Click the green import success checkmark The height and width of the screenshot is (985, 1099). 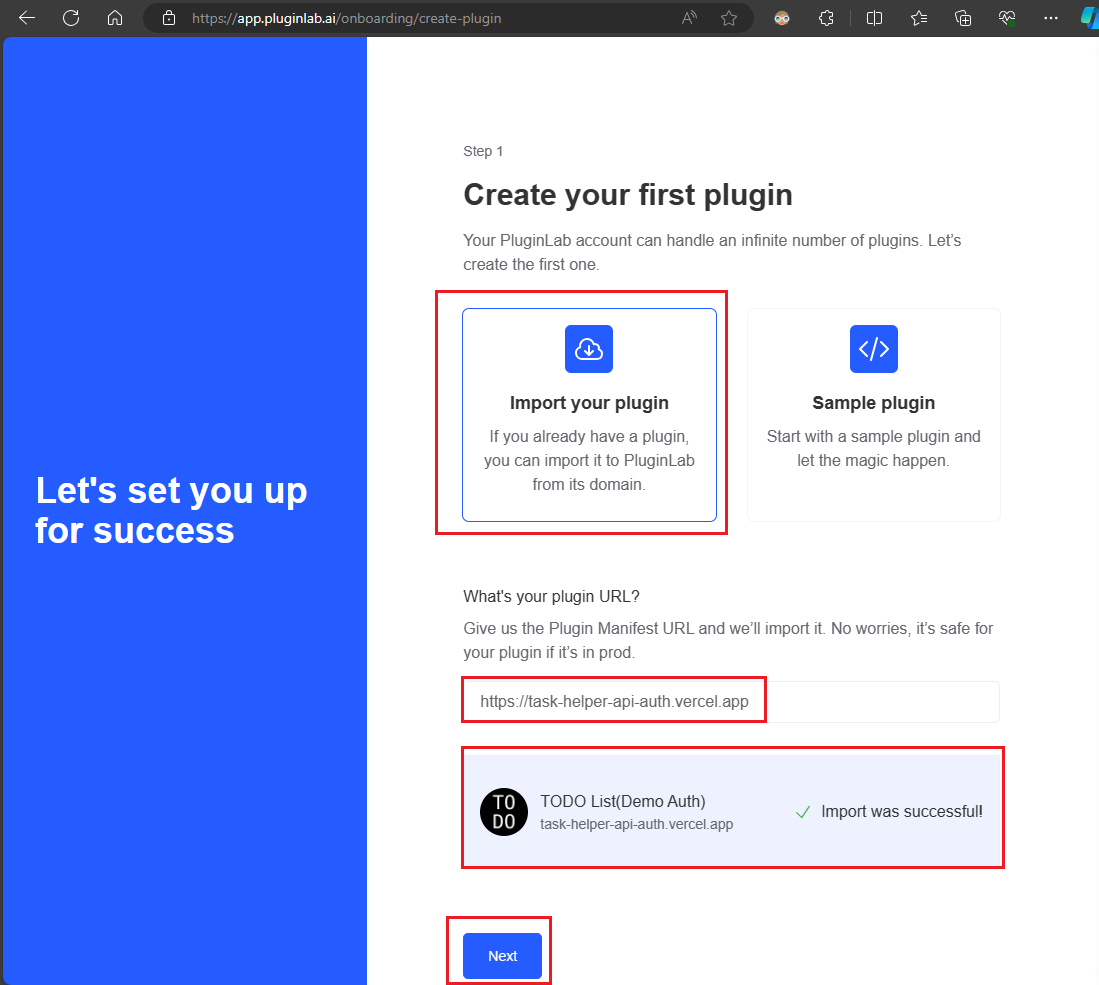[802, 811]
